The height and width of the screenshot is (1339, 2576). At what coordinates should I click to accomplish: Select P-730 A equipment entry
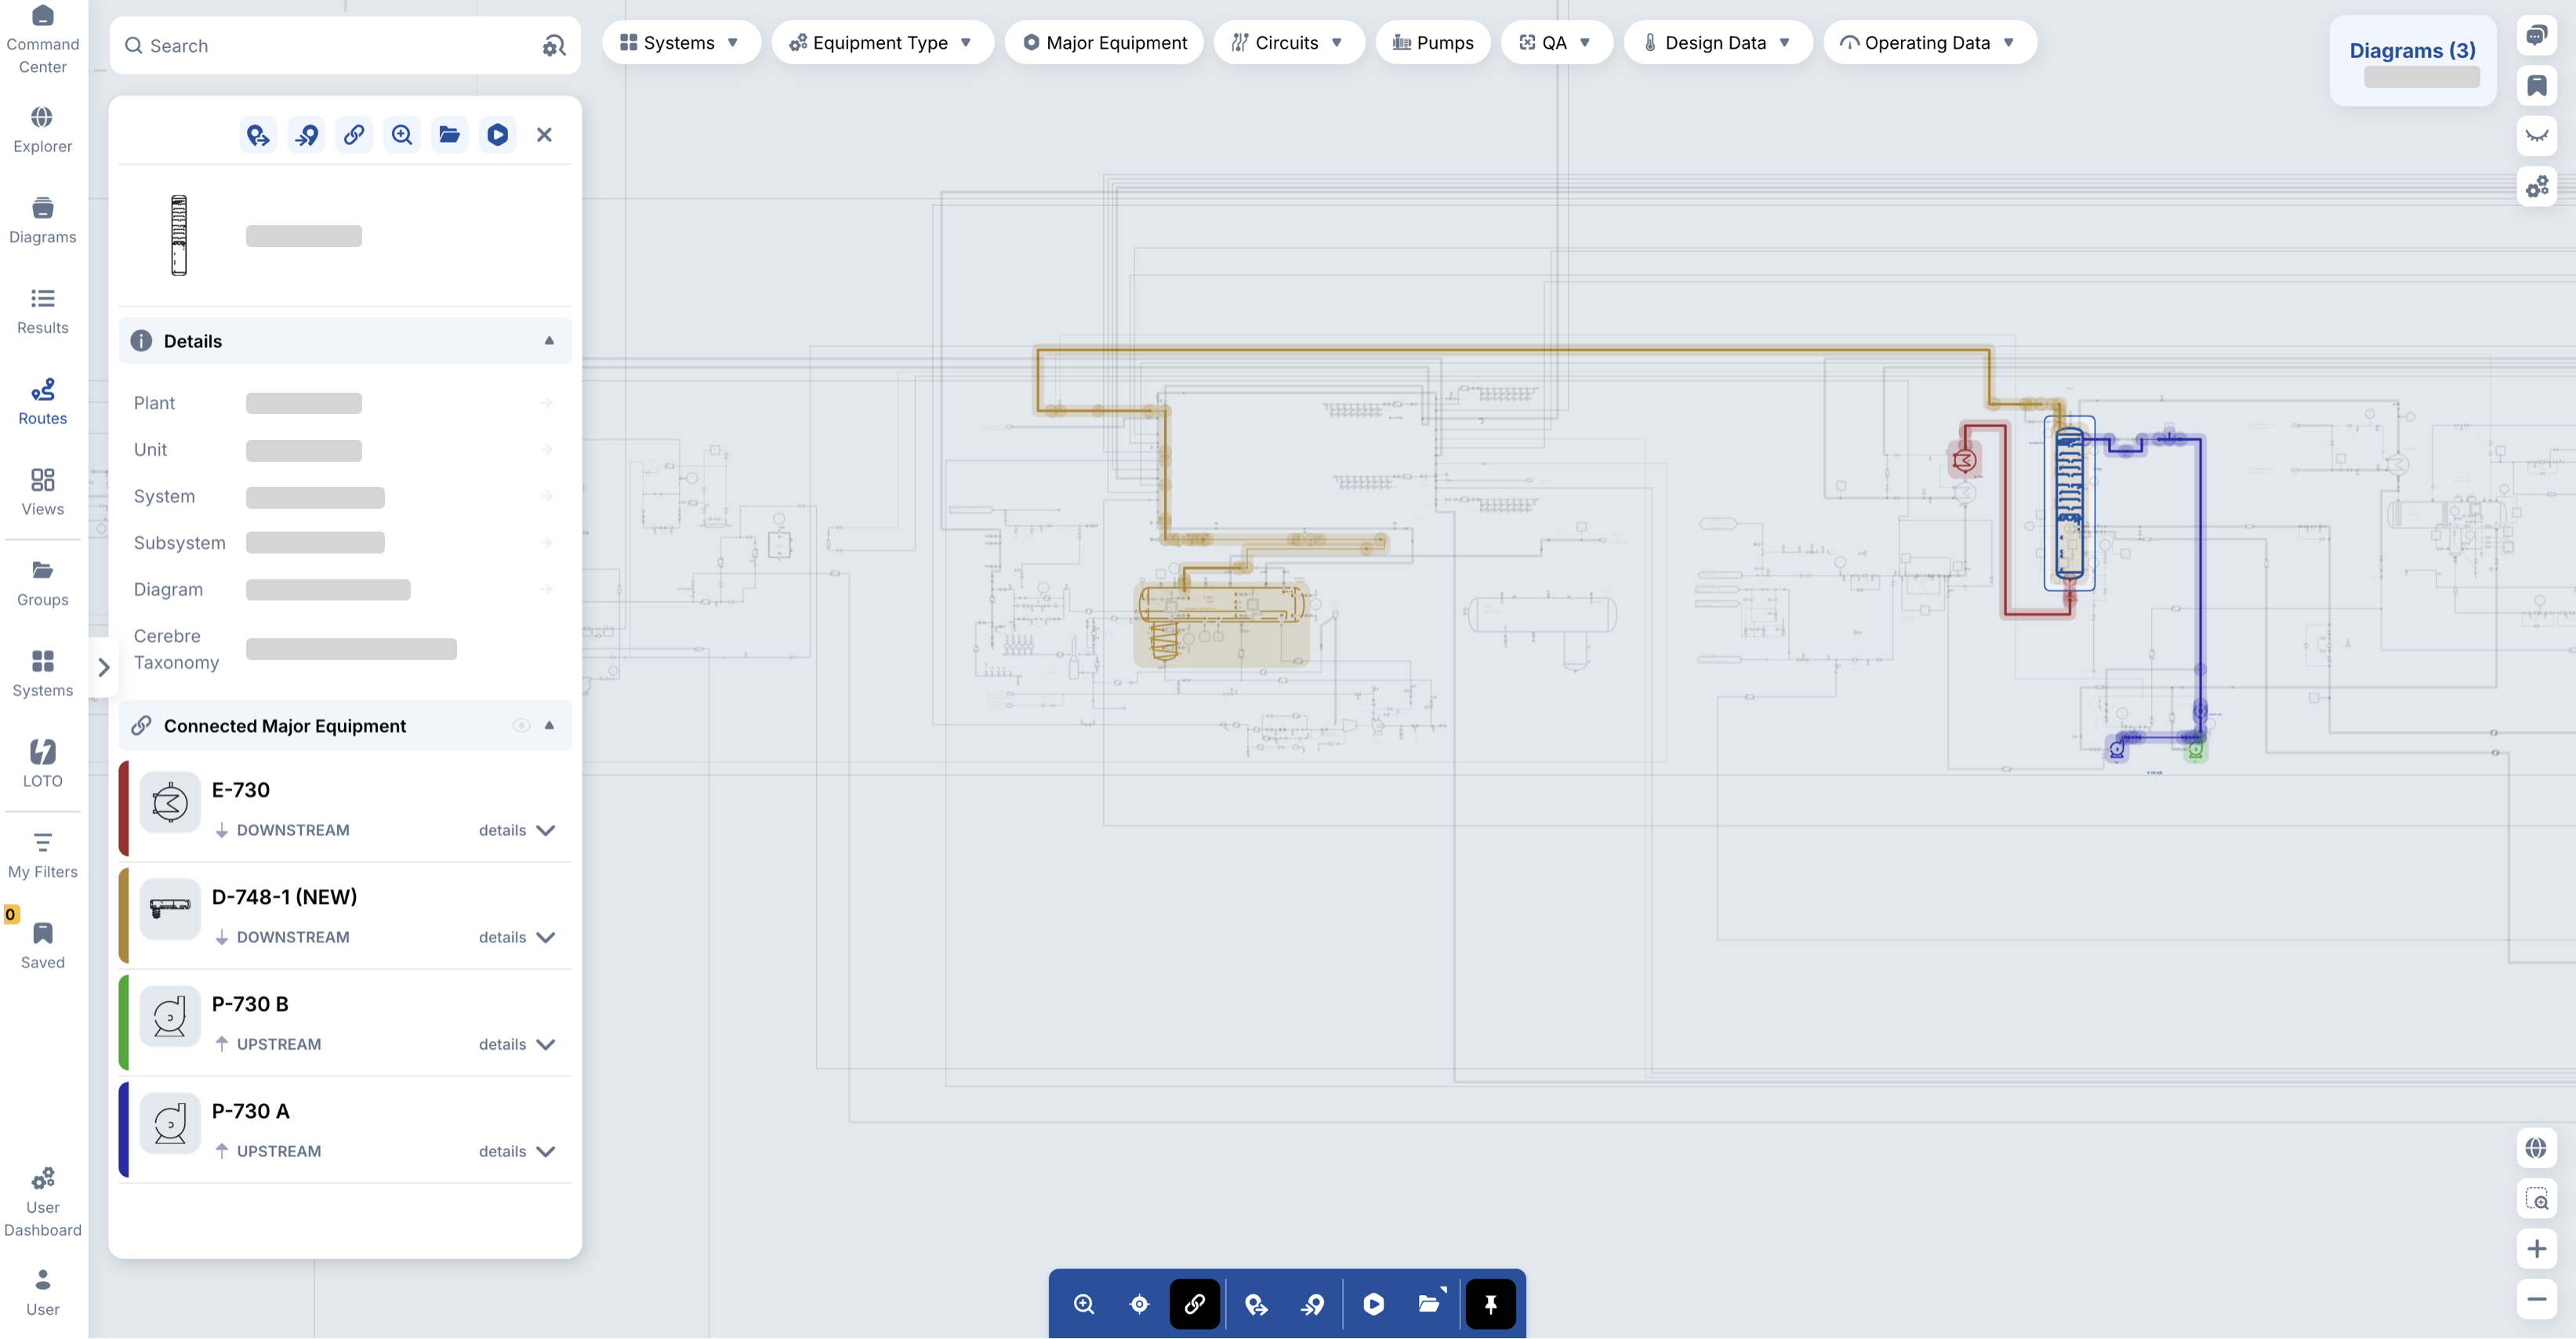pos(345,1130)
